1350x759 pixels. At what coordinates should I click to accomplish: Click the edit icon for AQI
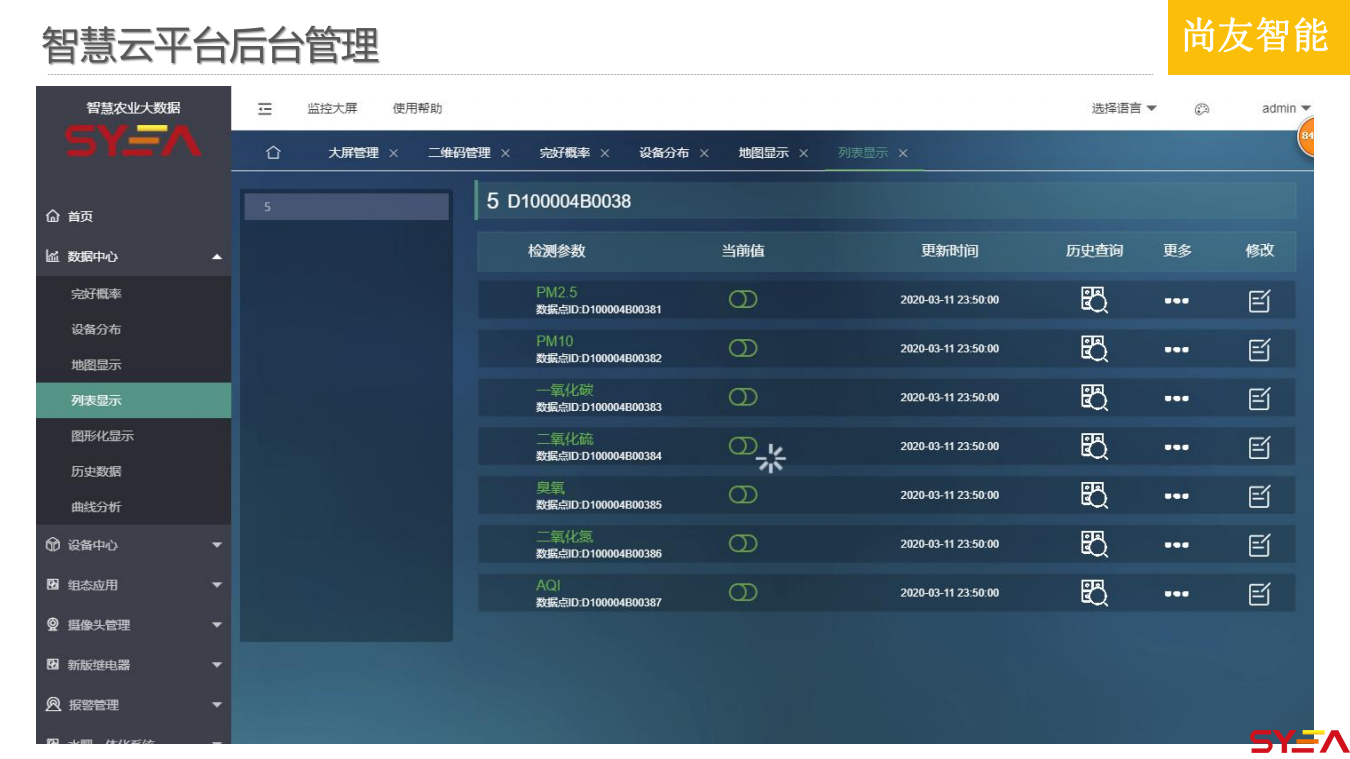point(1260,593)
